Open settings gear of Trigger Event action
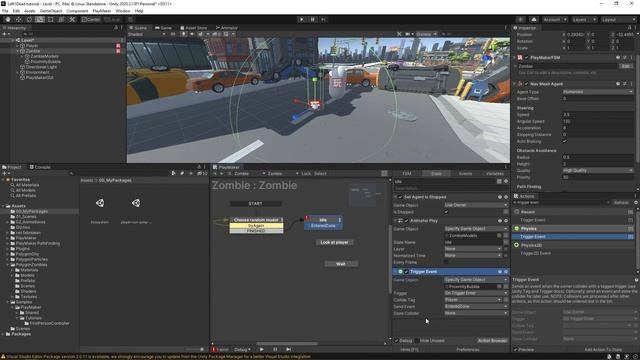 [506, 271]
